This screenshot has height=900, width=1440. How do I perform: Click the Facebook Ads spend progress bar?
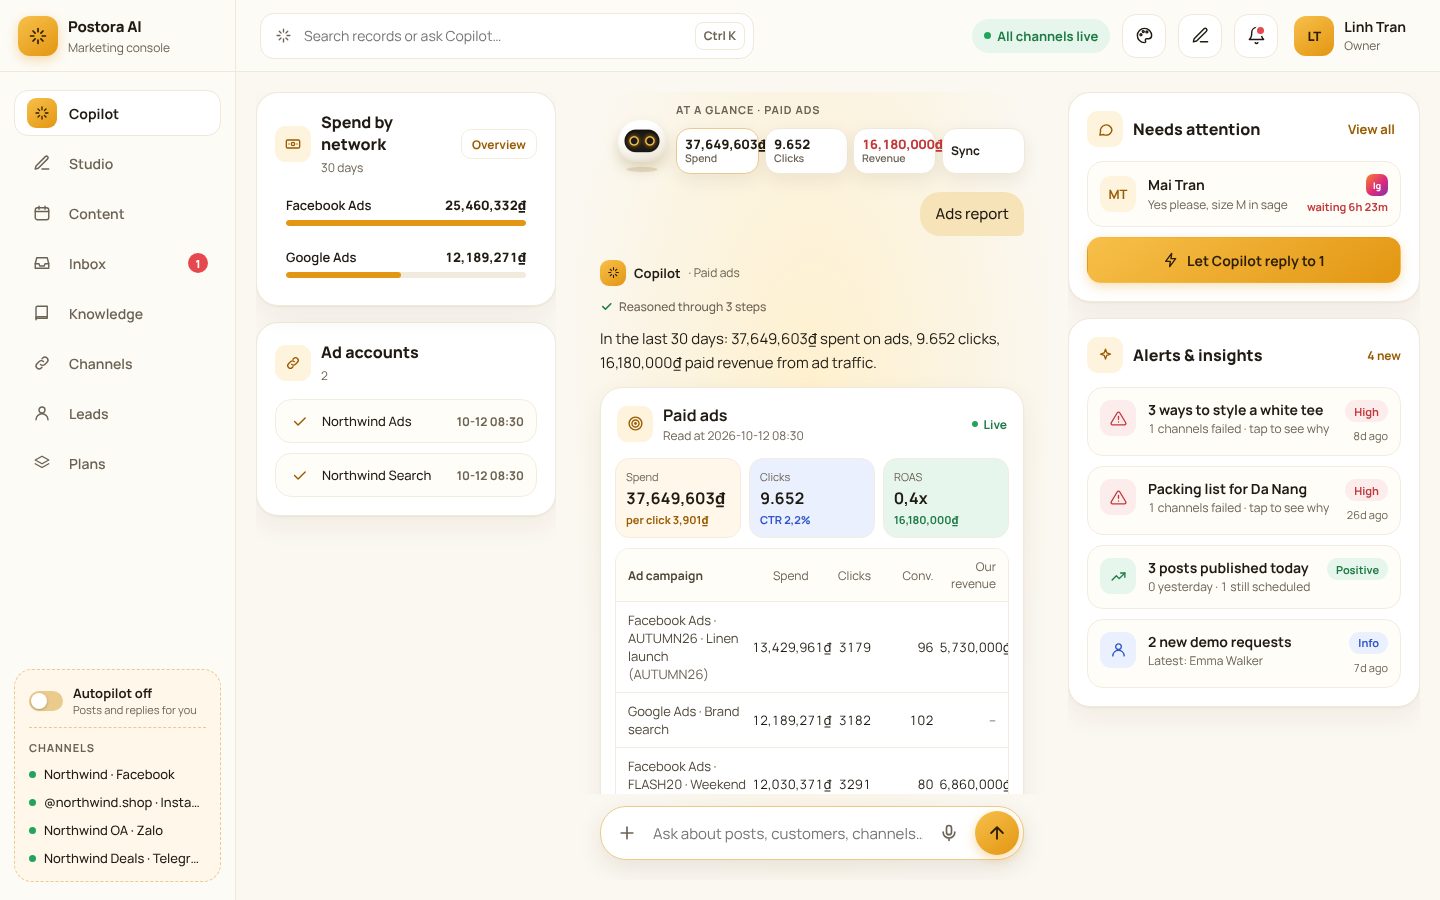406,223
